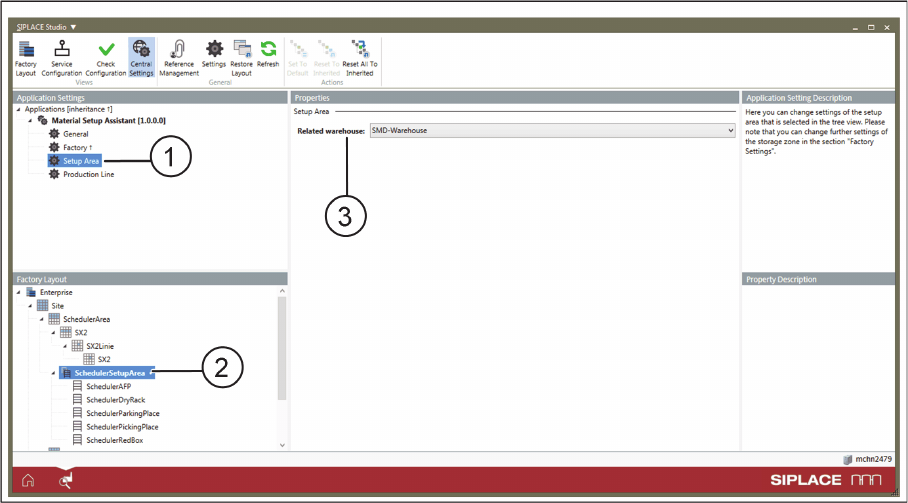Select Material Setup Assistant [1.0.0.0]
The height and width of the screenshot is (503, 908).
108,120
